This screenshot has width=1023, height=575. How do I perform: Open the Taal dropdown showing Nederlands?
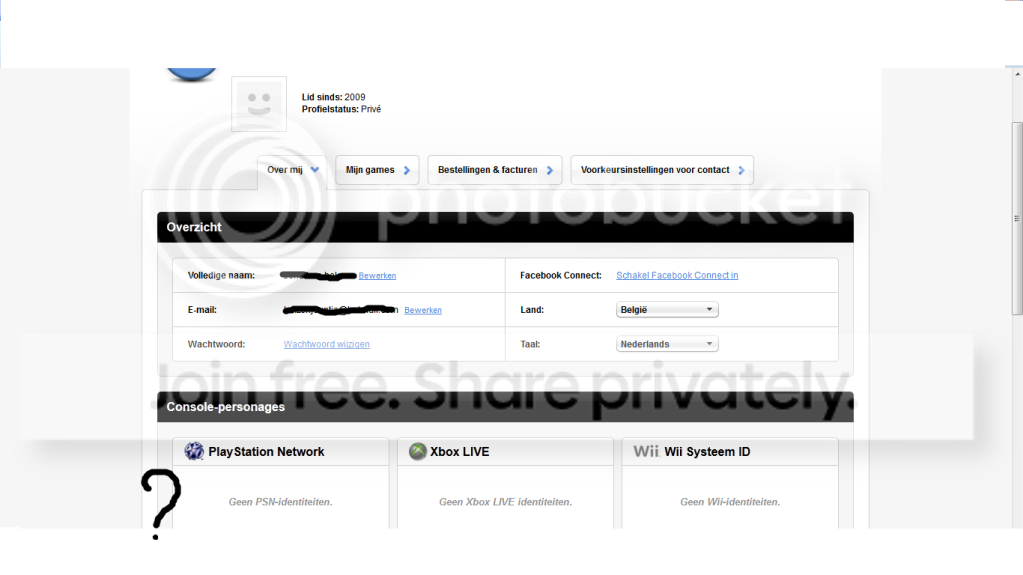tap(667, 344)
